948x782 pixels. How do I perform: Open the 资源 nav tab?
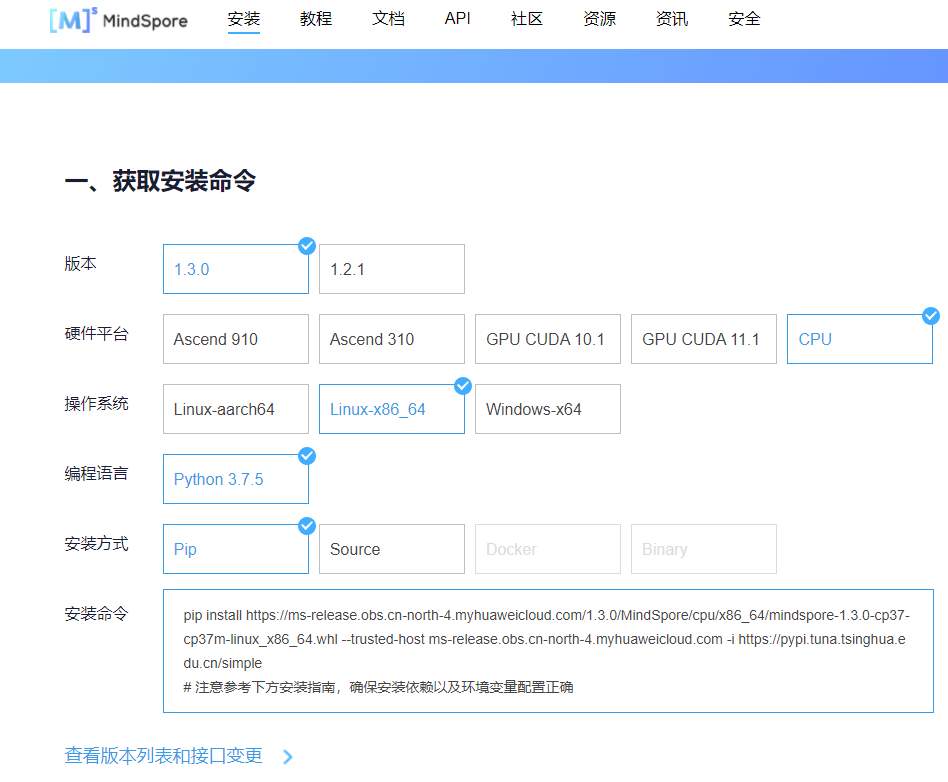(599, 19)
